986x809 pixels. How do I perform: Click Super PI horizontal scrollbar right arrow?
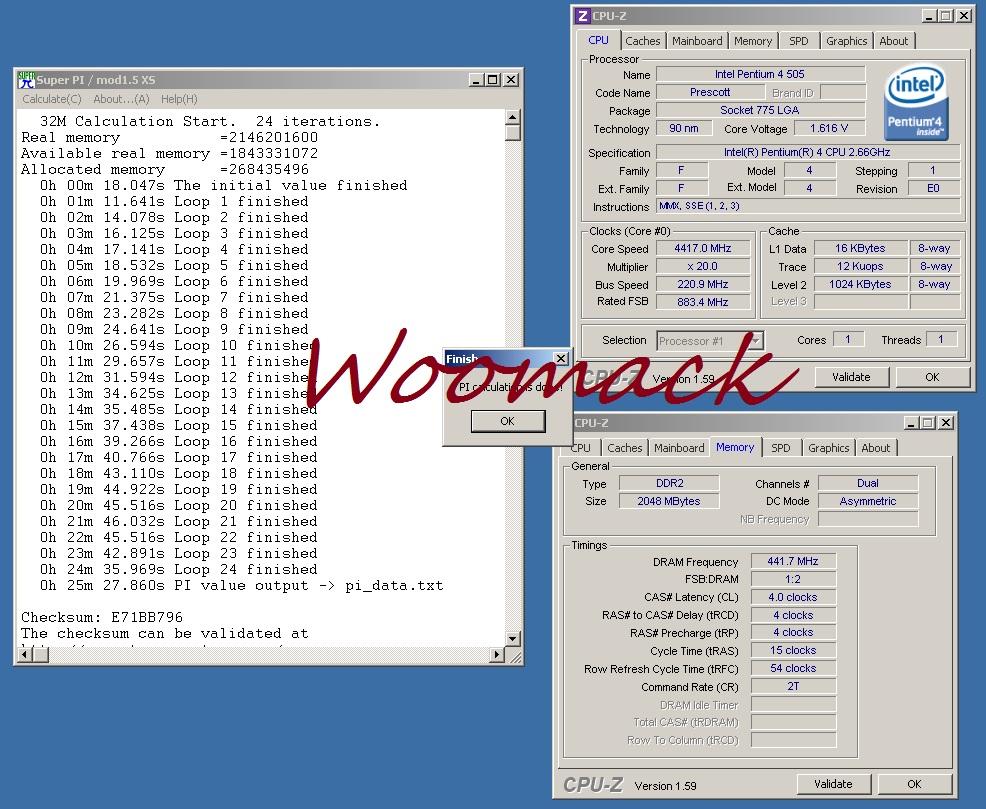(x=497, y=654)
